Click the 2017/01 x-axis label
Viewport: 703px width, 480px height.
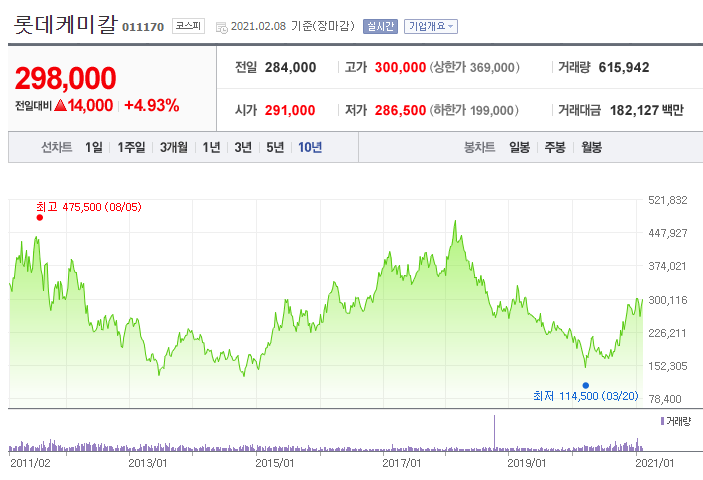tap(402, 463)
